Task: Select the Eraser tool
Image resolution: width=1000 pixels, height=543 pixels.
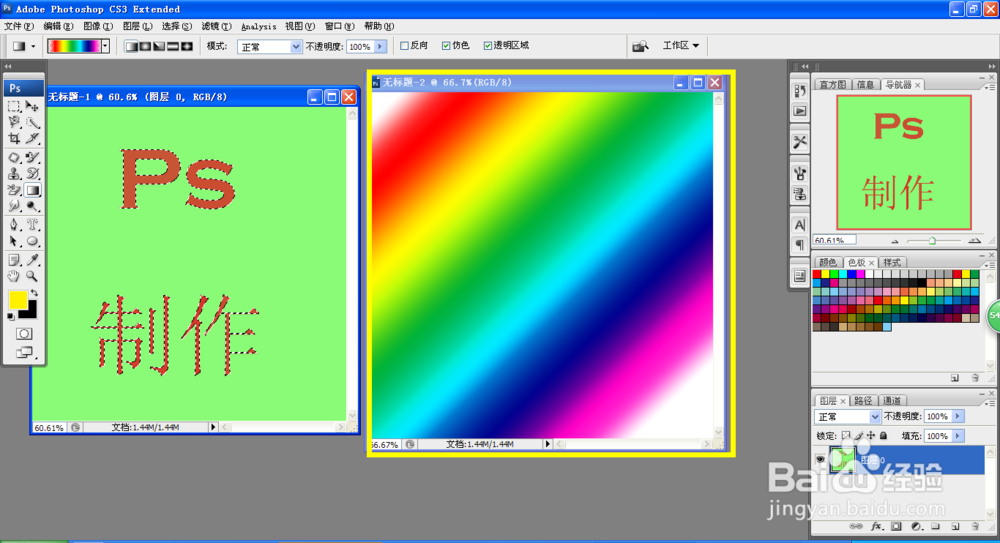Action: coord(14,190)
